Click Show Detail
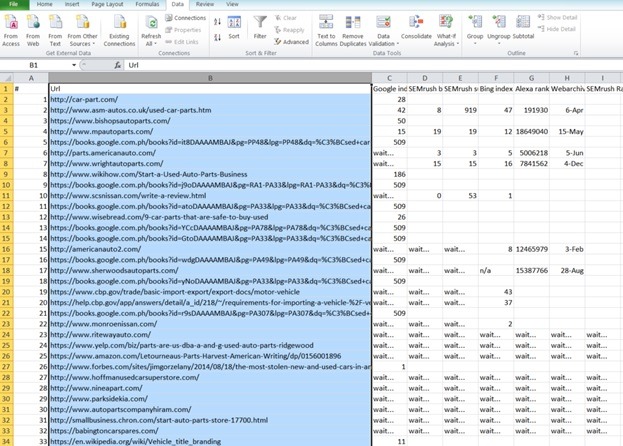This screenshot has height=446, width=623. point(557,17)
